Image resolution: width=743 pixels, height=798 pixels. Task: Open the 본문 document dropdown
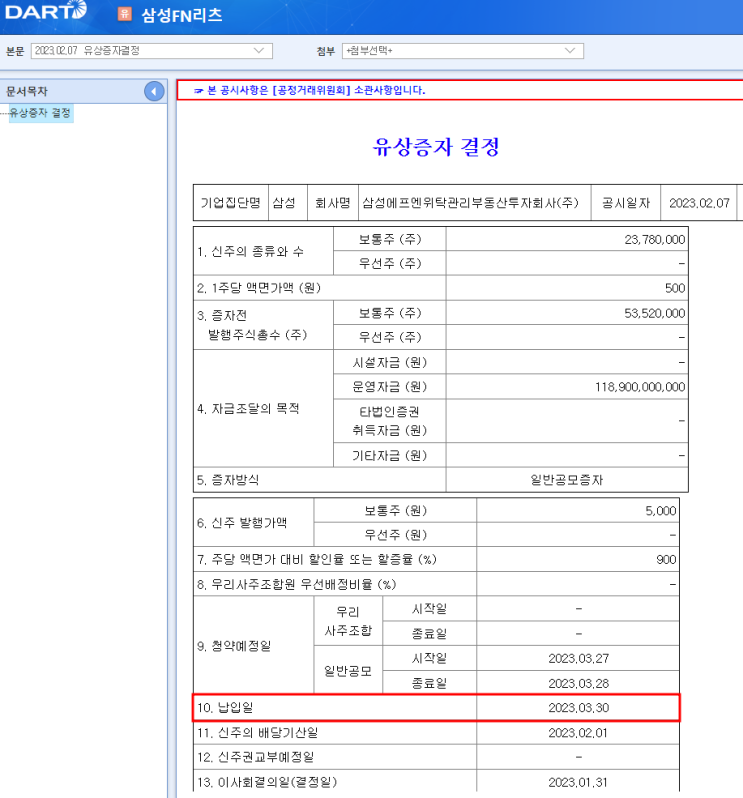[x=152, y=51]
